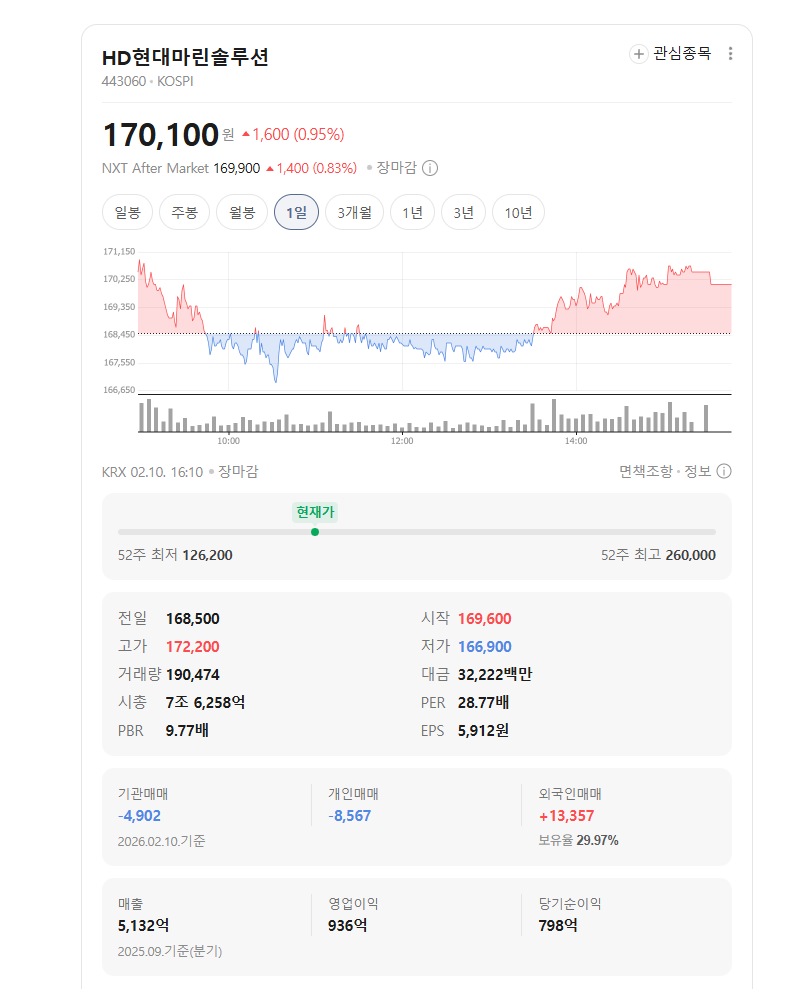Viewport: 812px width, 989px height.
Task: Click the 보유율 29.97% text
Action: 579,841
